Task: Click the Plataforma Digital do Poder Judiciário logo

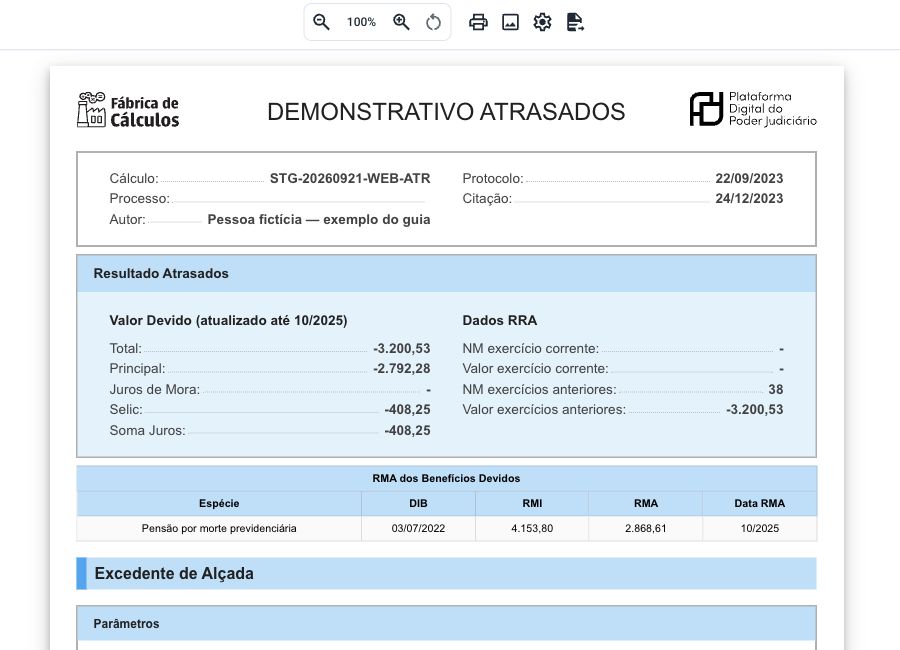Action: [x=753, y=109]
